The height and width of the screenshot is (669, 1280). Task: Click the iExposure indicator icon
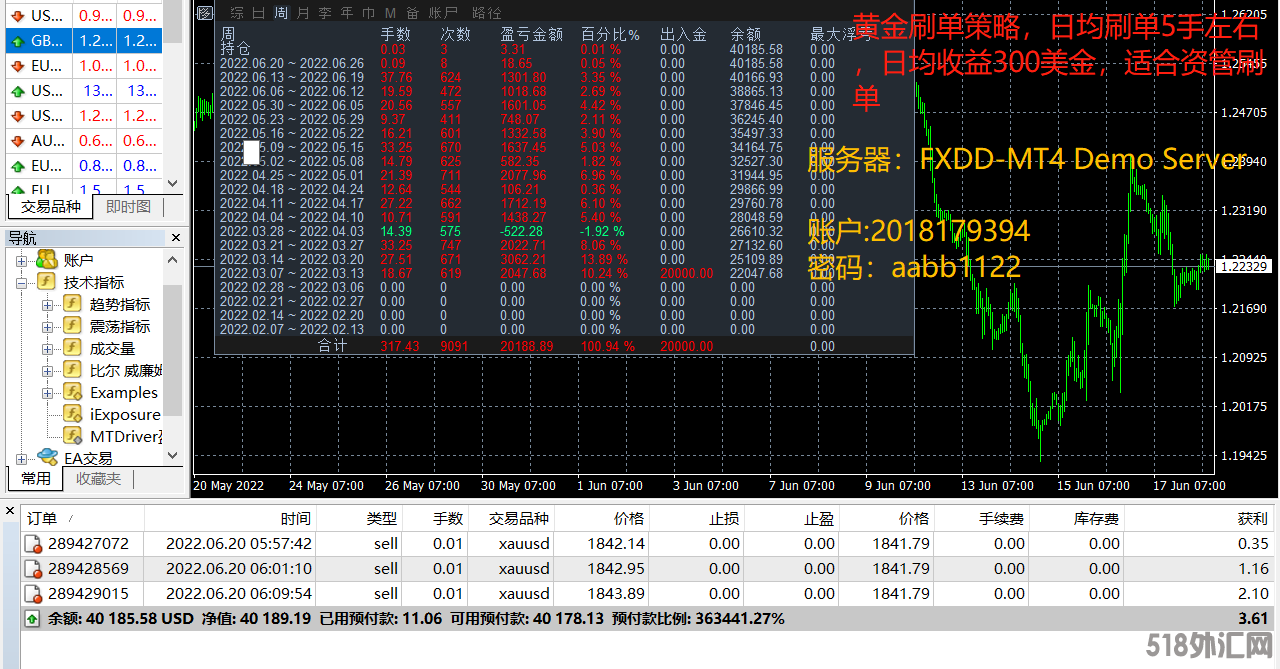coord(72,414)
